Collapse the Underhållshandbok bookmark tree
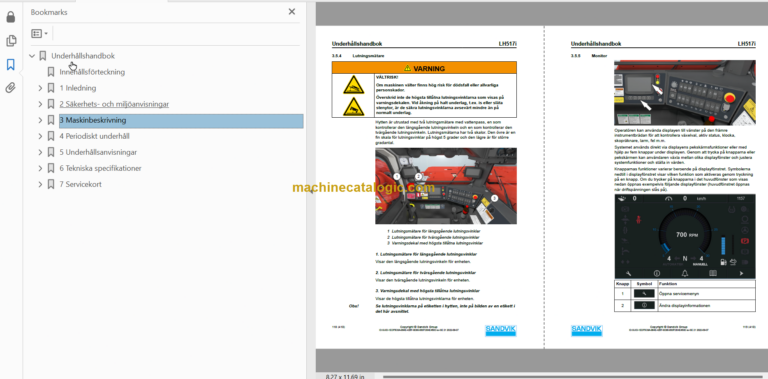The height and width of the screenshot is (379, 768). (x=32, y=56)
